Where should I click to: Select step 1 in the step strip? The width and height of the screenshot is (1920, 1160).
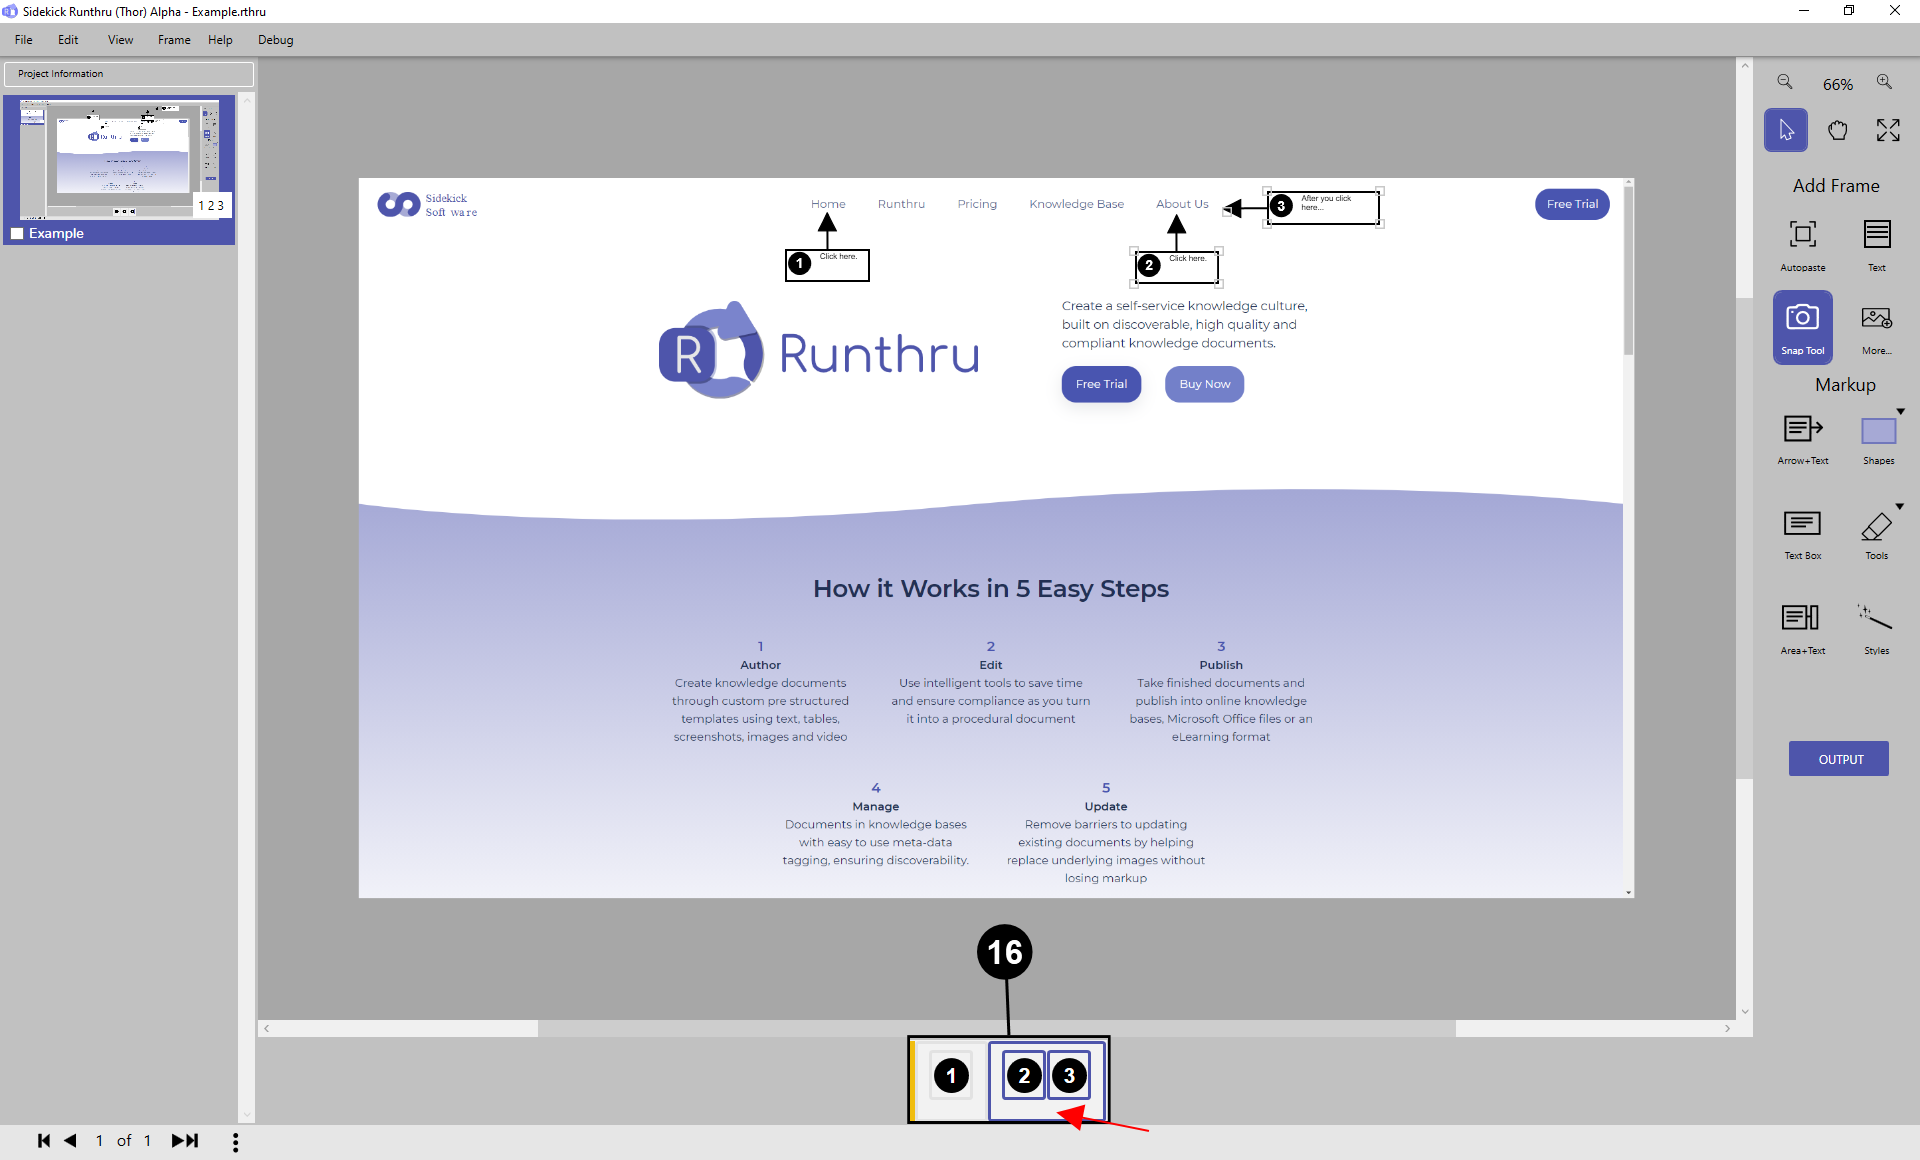(951, 1076)
